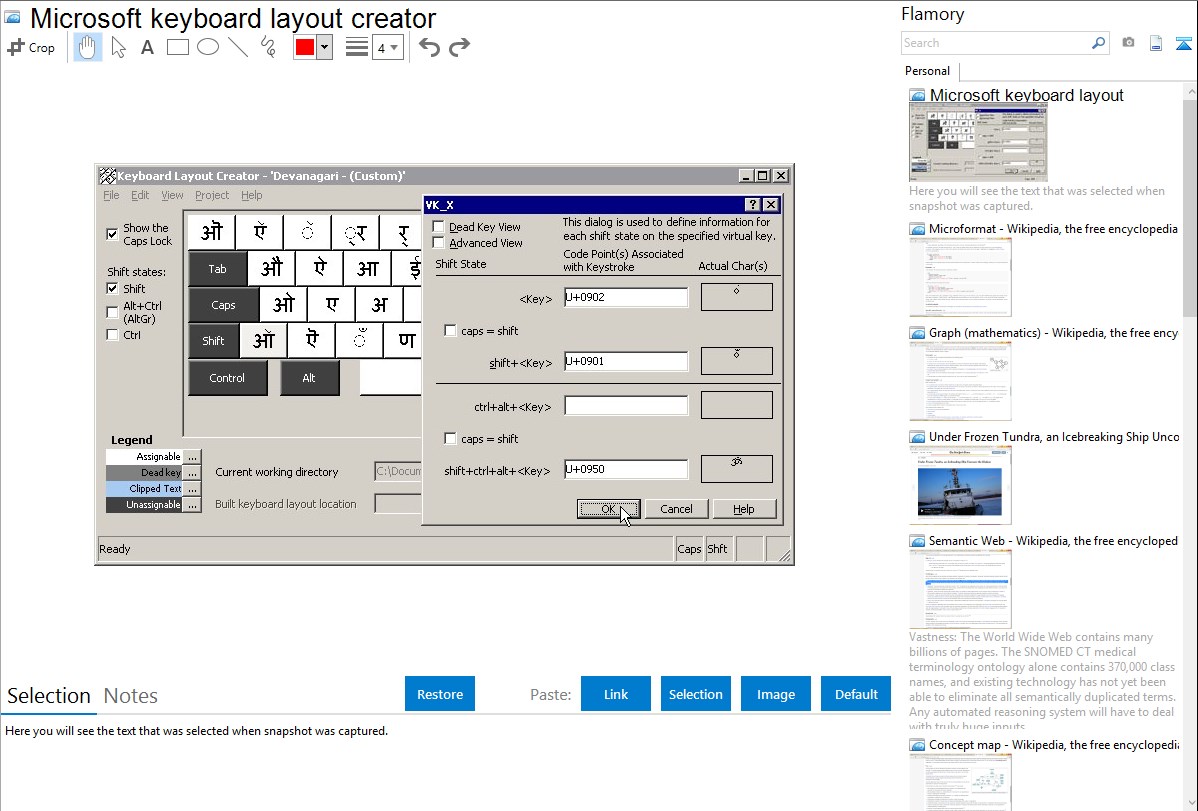Click the Link paste button

[616, 694]
